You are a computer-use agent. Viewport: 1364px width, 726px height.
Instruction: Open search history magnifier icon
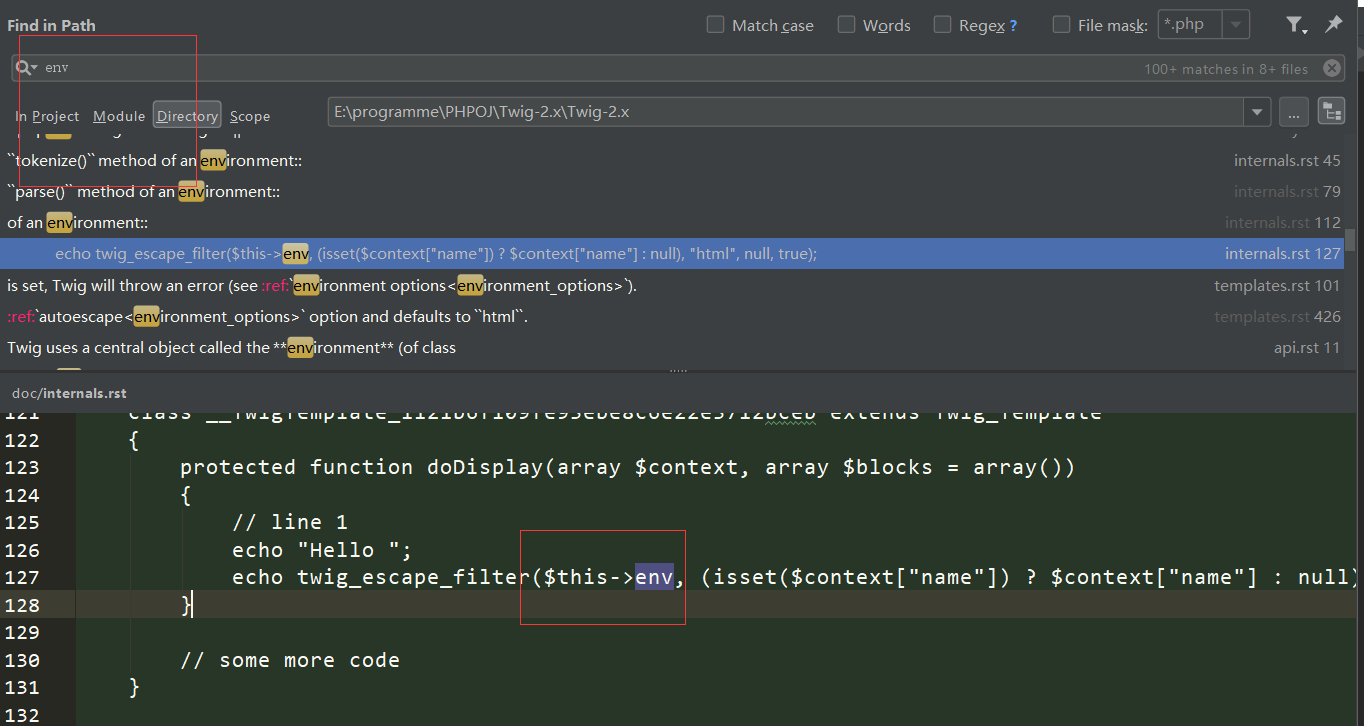(25, 68)
